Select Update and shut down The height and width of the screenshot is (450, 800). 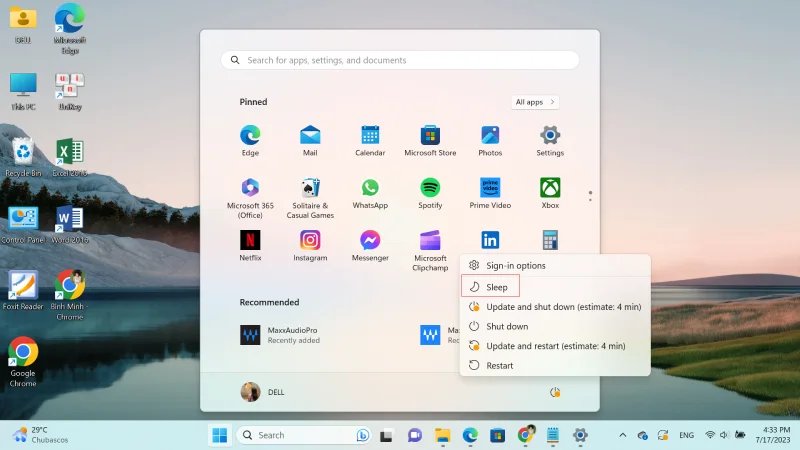tap(555, 307)
